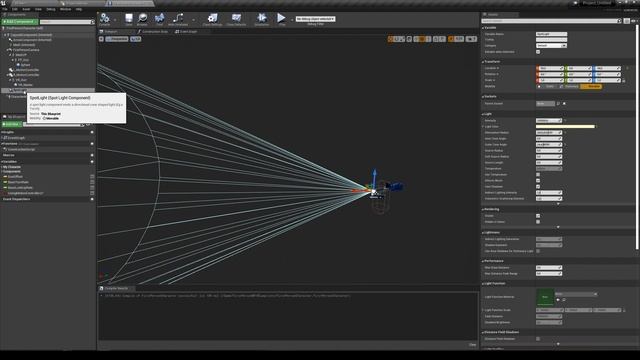
Task: Open Class Settings from the toolbar
Action: point(212,19)
